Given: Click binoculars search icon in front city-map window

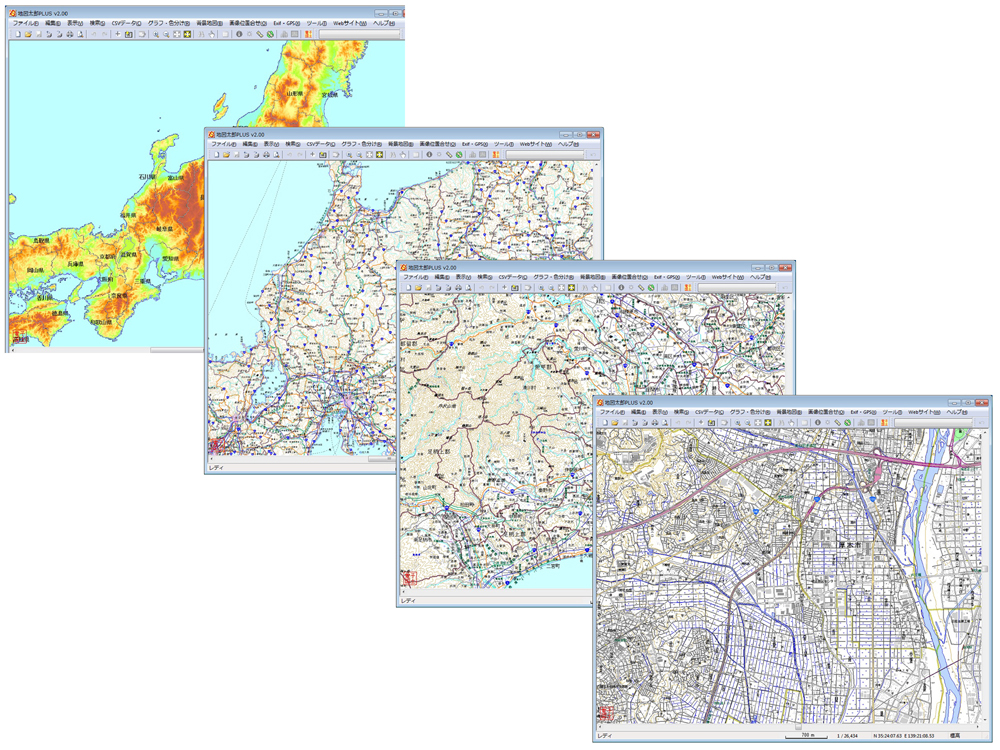Looking at the screenshot, I should [781, 422].
